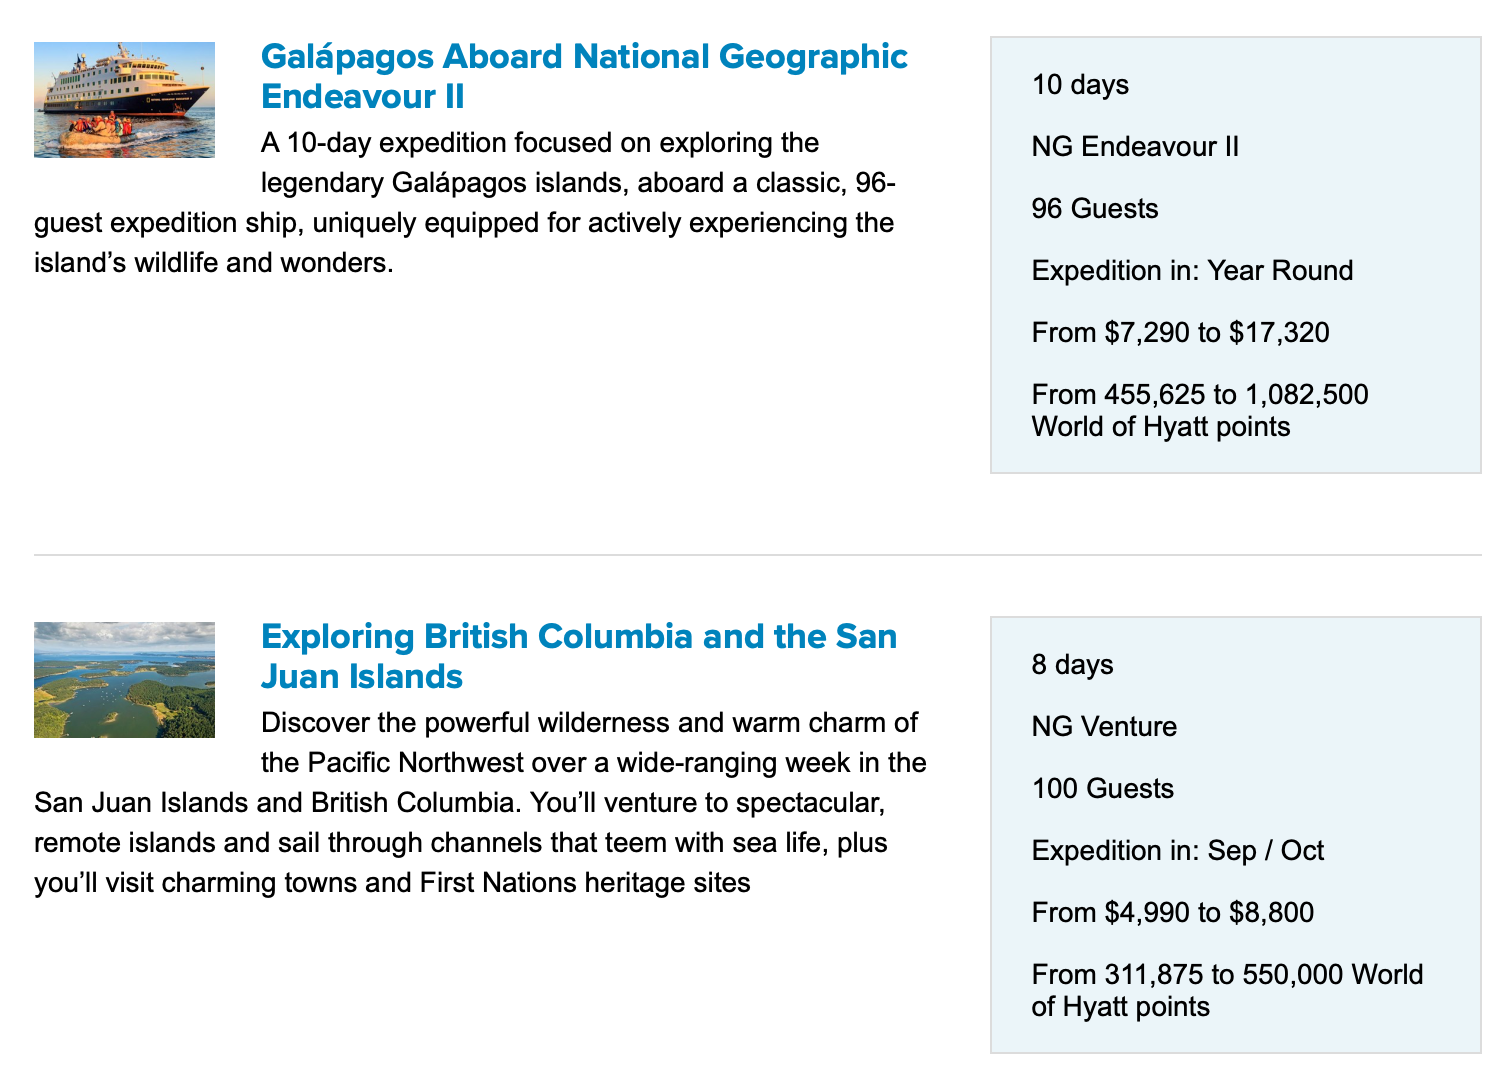Open the British Columbia aerial islands thumbnail
The image size is (1510, 1074).
pos(124,680)
